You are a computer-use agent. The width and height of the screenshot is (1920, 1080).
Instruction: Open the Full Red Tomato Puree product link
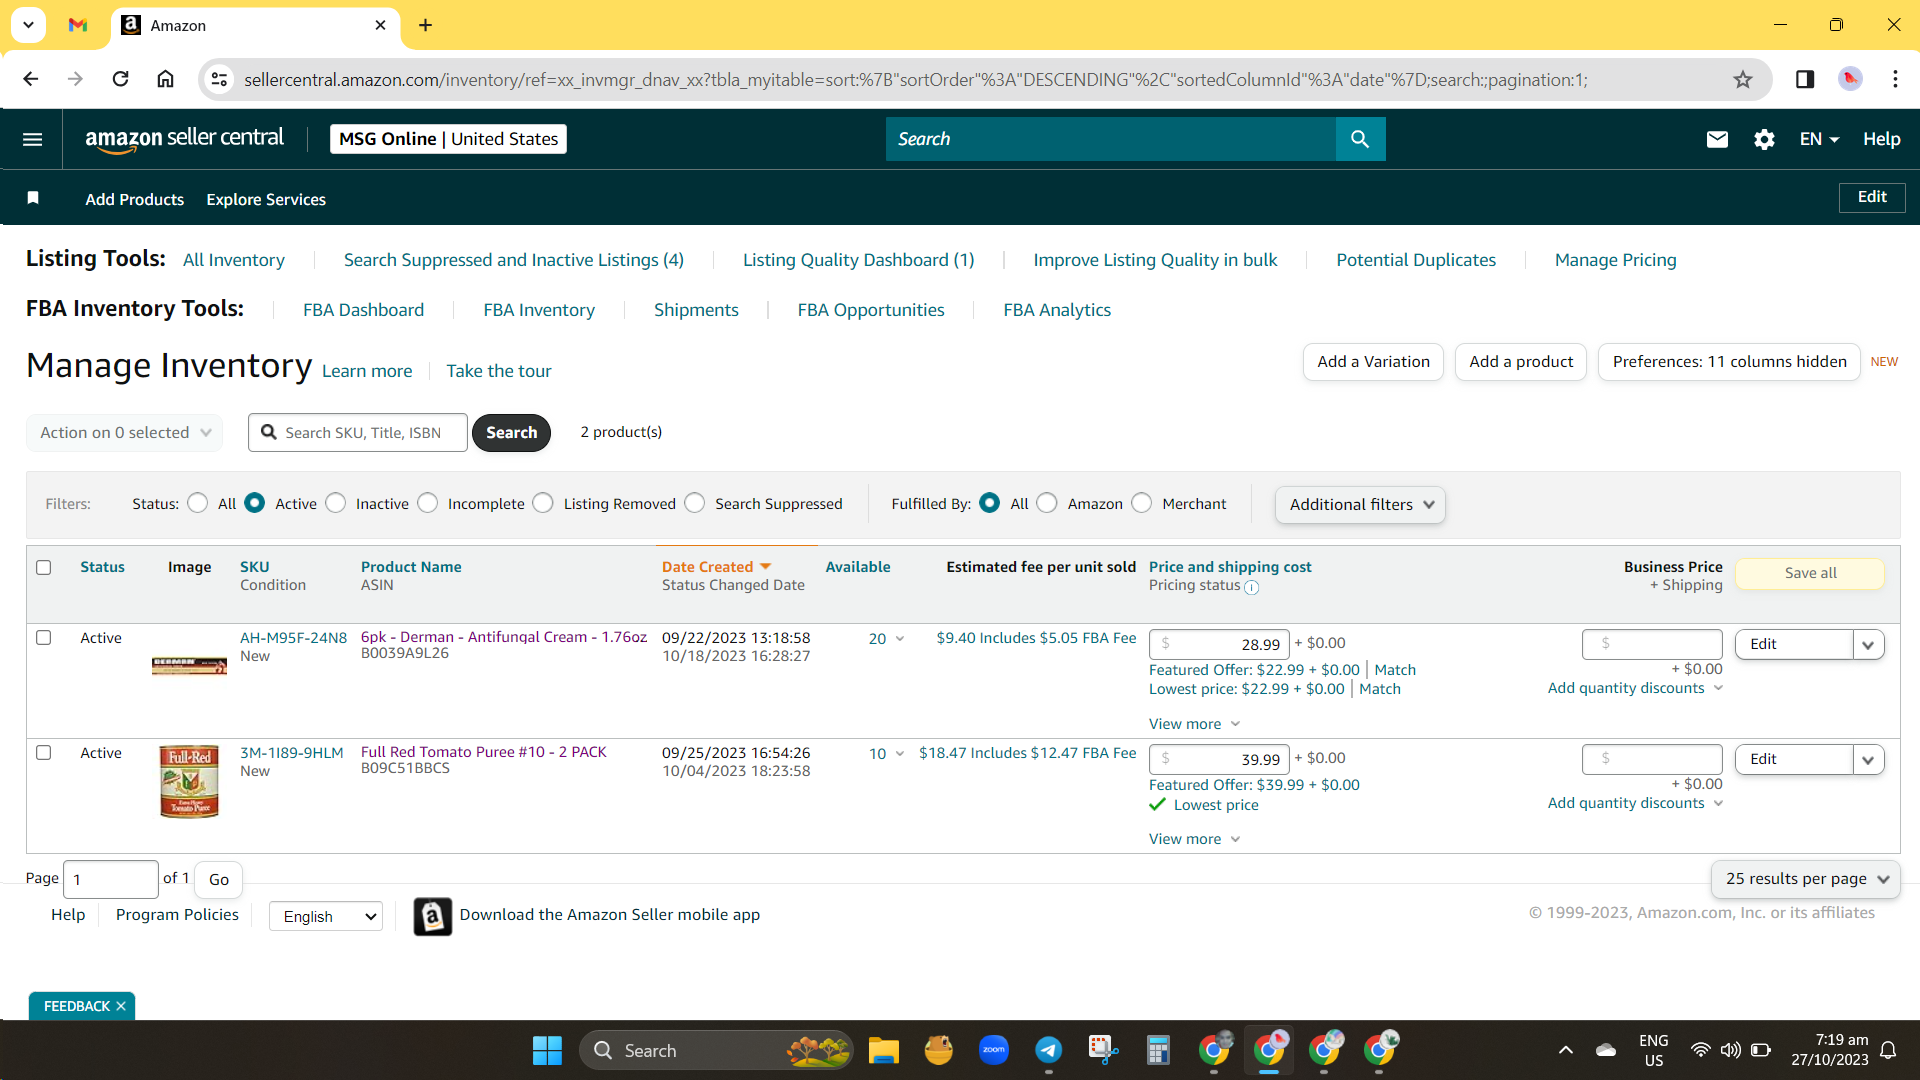point(483,752)
